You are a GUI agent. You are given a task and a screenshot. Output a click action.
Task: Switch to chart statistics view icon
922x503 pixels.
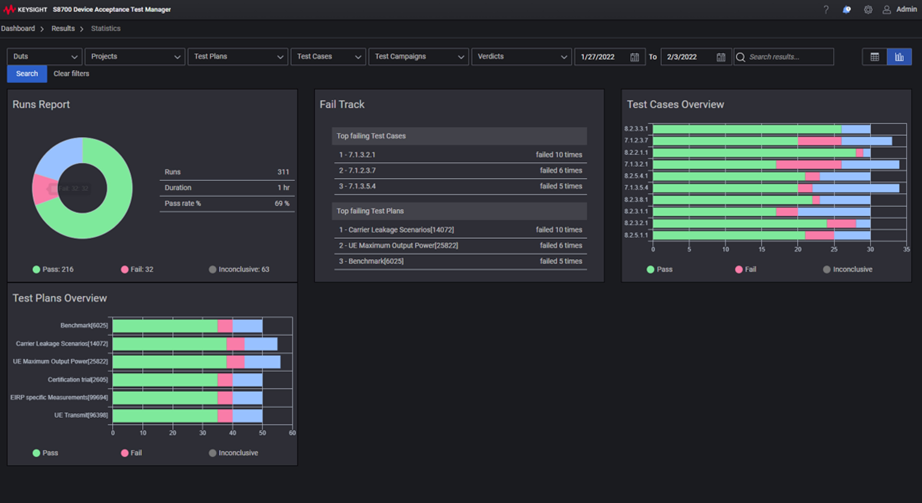[x=899, y=57]
